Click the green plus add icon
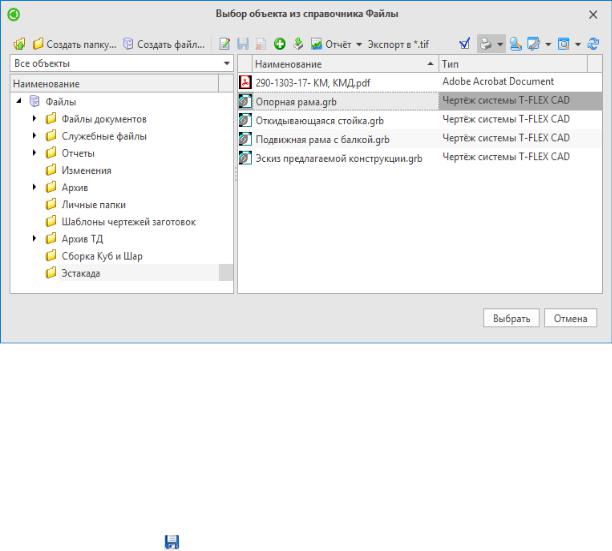The width and height of the screenshot is (612, 551). [x=279, y=44]
